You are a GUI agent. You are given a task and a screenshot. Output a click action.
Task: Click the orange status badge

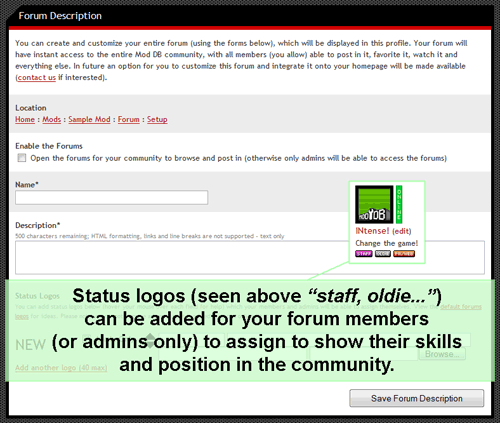click(x=404, y=254)
